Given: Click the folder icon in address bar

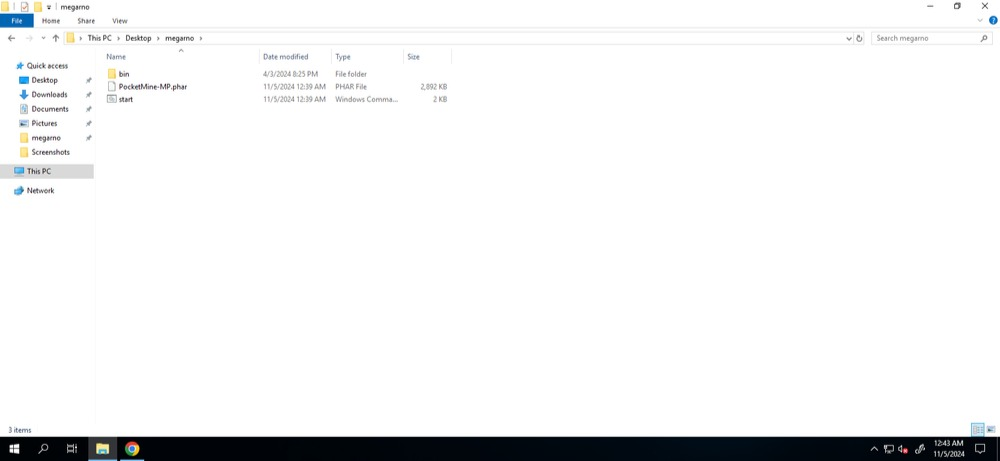Looking at the screenshot, I should (71, 38).
